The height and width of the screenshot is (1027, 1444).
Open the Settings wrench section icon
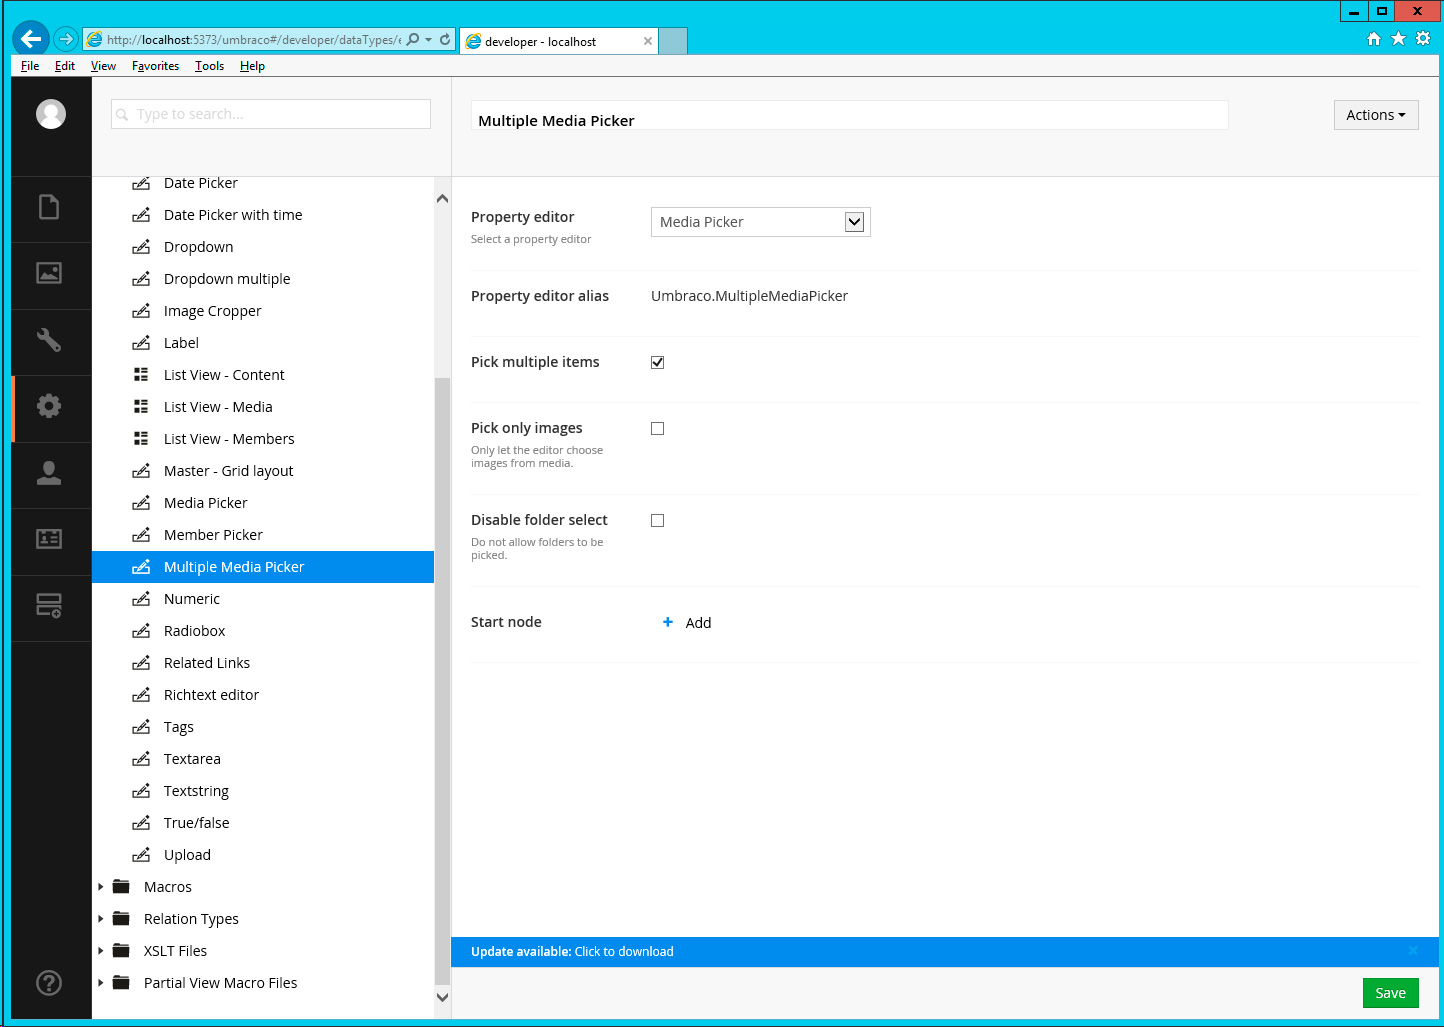49,340
